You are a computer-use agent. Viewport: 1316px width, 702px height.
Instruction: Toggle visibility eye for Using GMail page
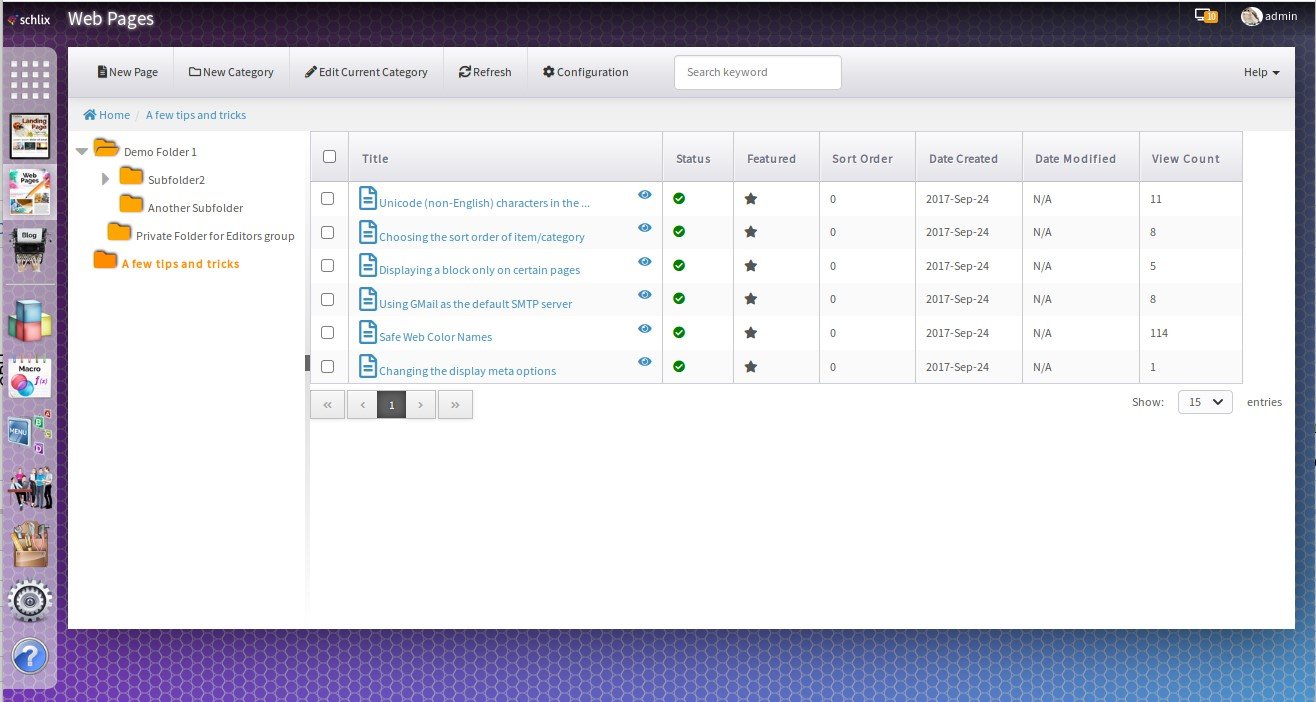tap(645, 294)
